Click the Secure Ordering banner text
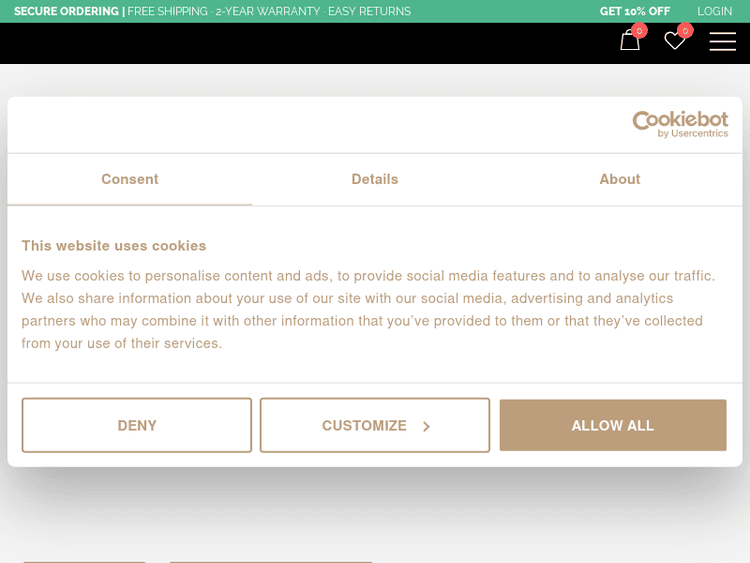The height and width of the screenshot is (563, 750). (66, 11)
